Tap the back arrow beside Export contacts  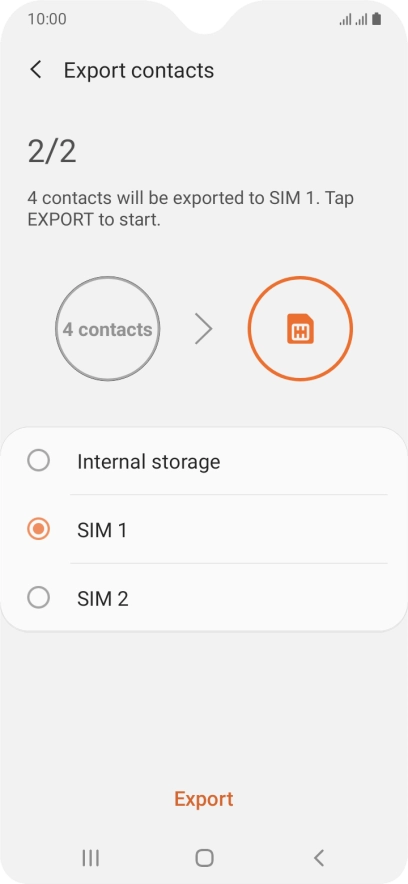36,70
